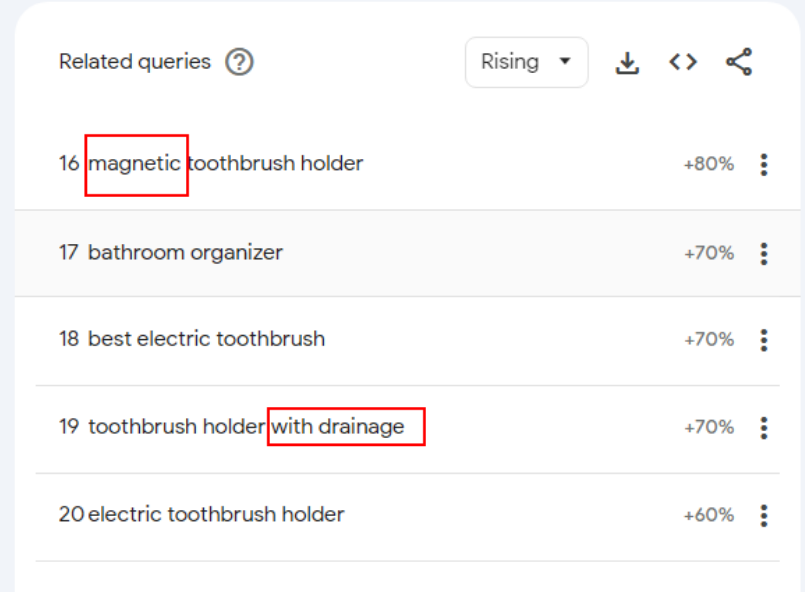Open help tooltip for Related queries
This screenshot has width=805, height=592.
[239, 62]
